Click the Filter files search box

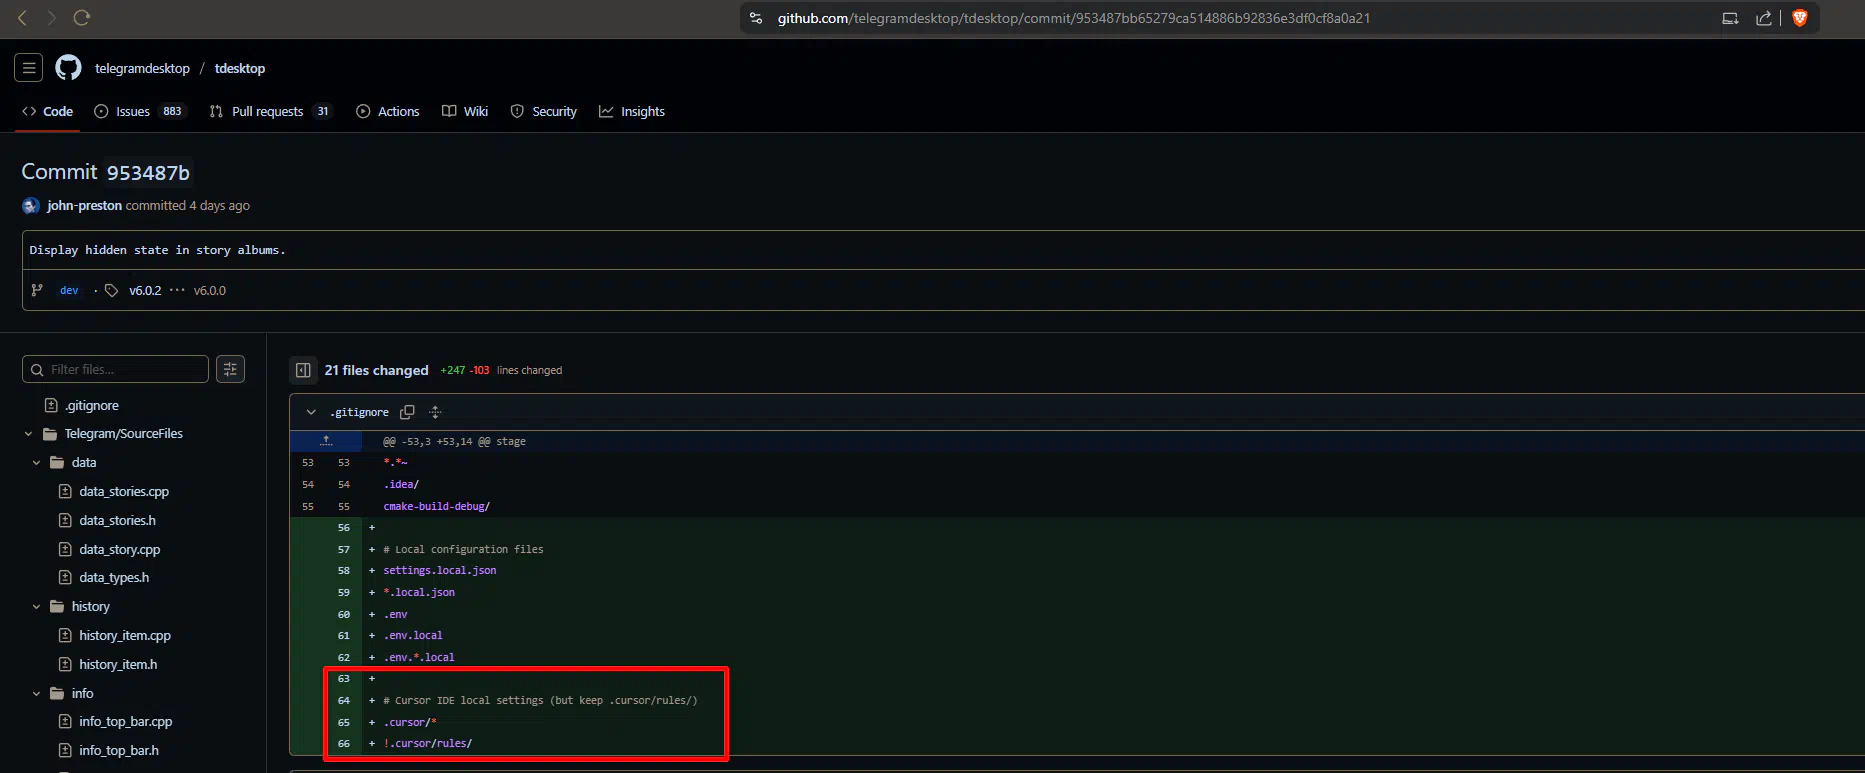tap(115, 369)
